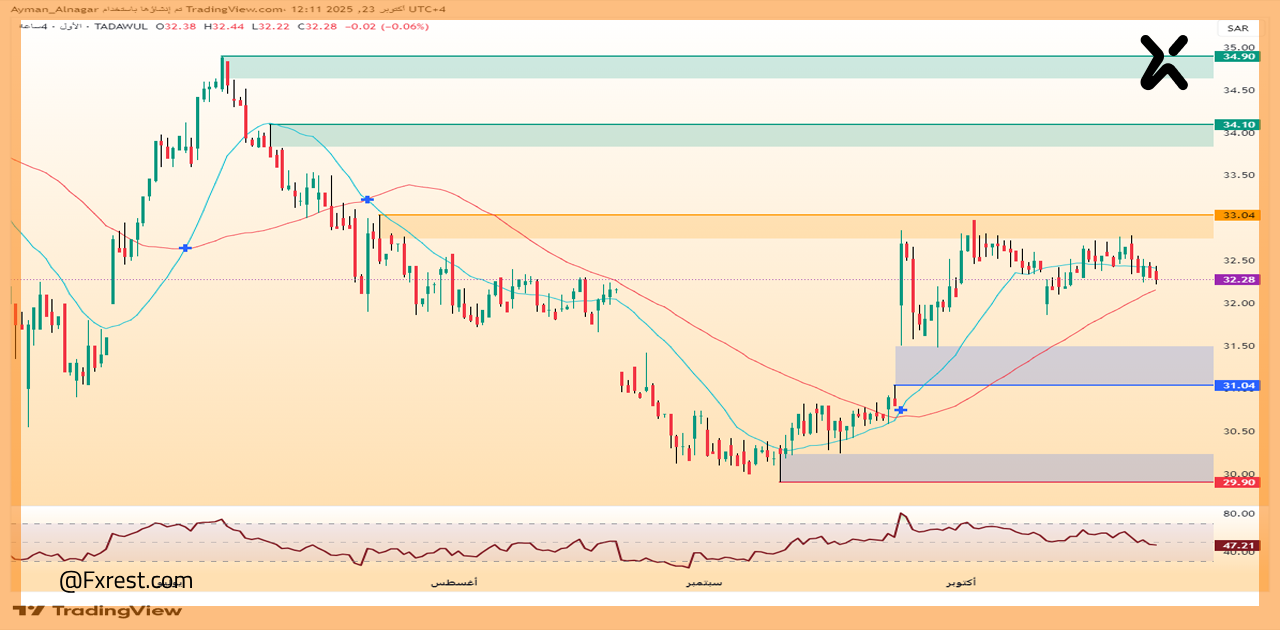Click the orange 33.04 price label
This screenshot has width=1280, height=630.
coord(1236,215)
